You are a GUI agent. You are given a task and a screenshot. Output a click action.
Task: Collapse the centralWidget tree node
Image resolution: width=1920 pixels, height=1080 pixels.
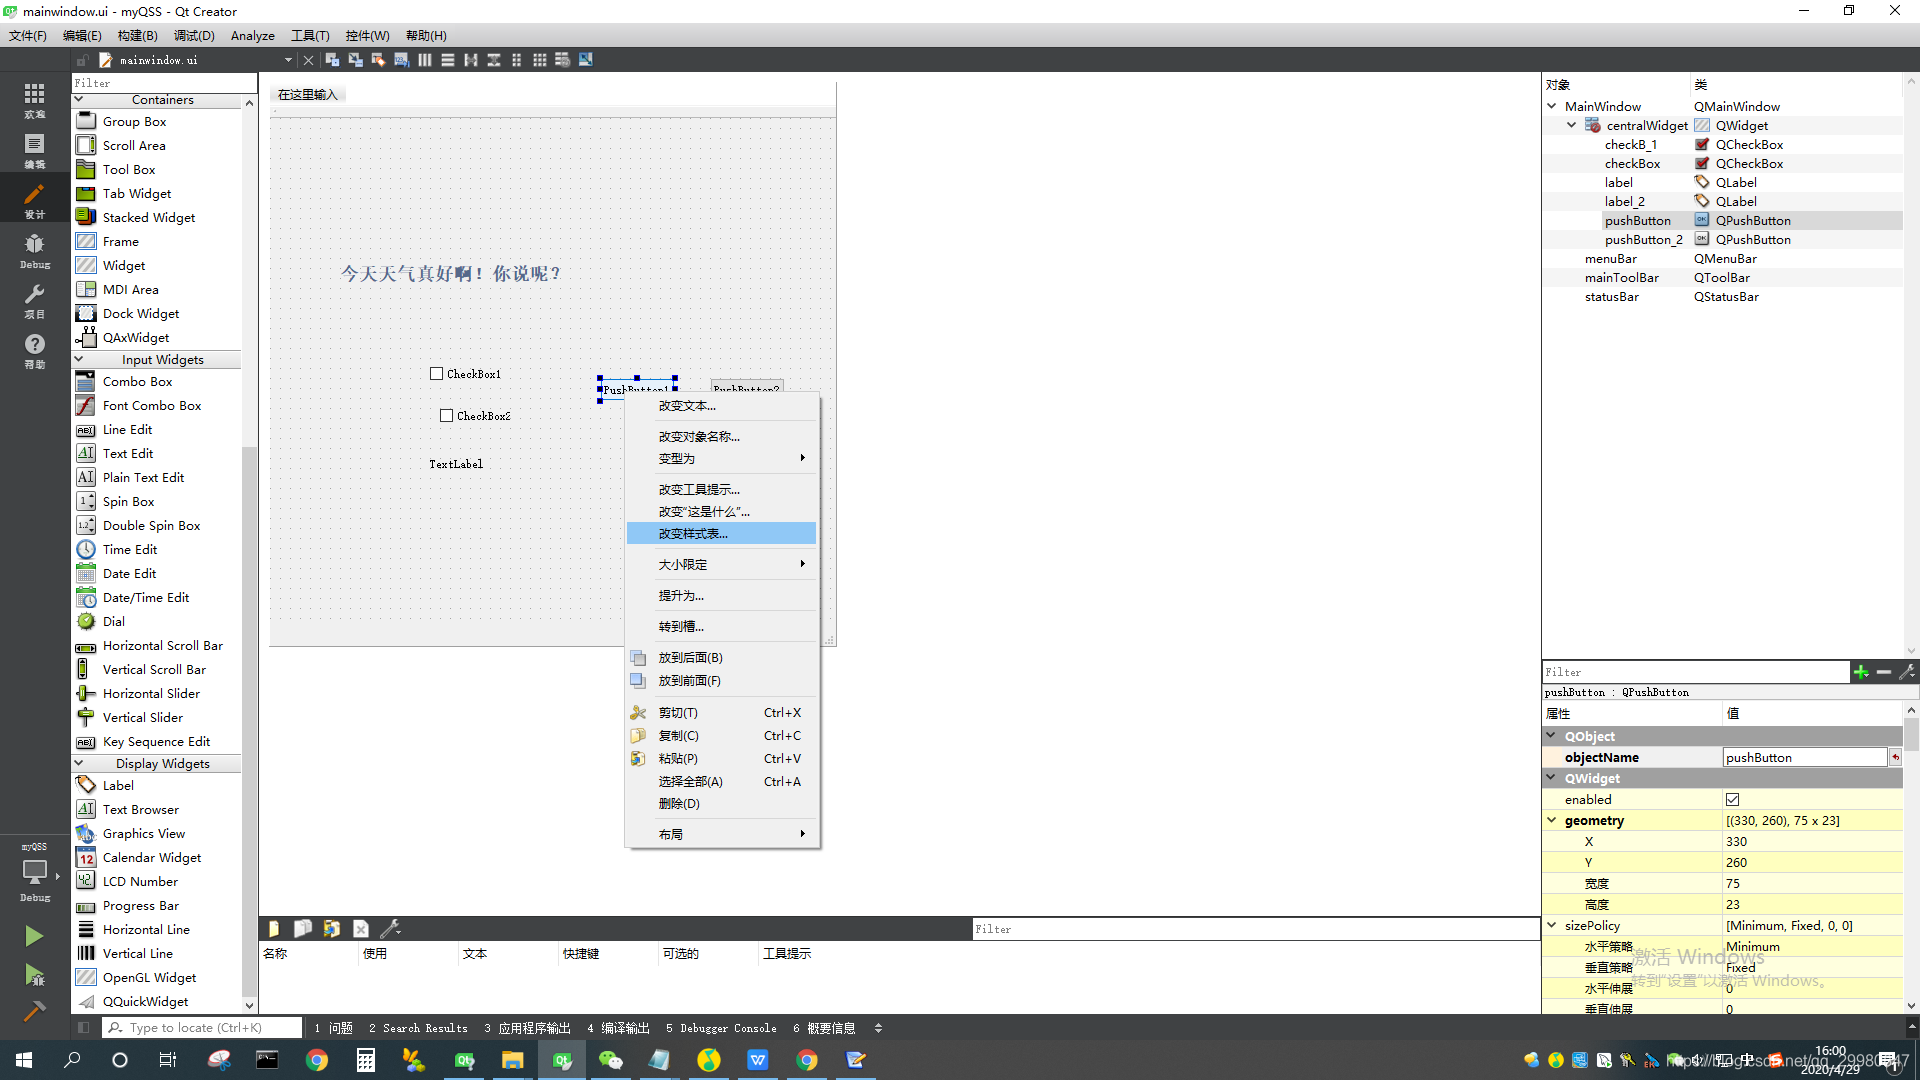[x=1571, y=125]
